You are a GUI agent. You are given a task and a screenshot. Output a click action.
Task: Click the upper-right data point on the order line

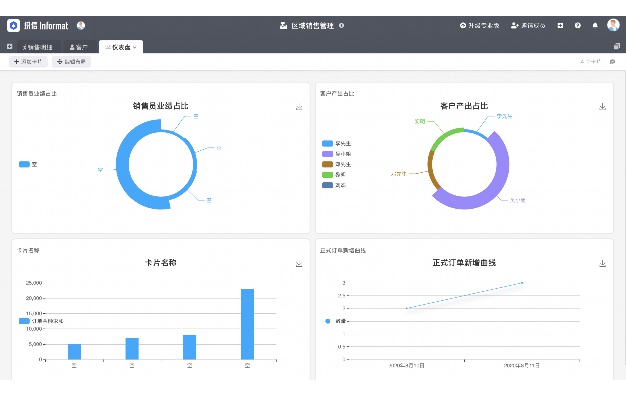tap(522, 283)
